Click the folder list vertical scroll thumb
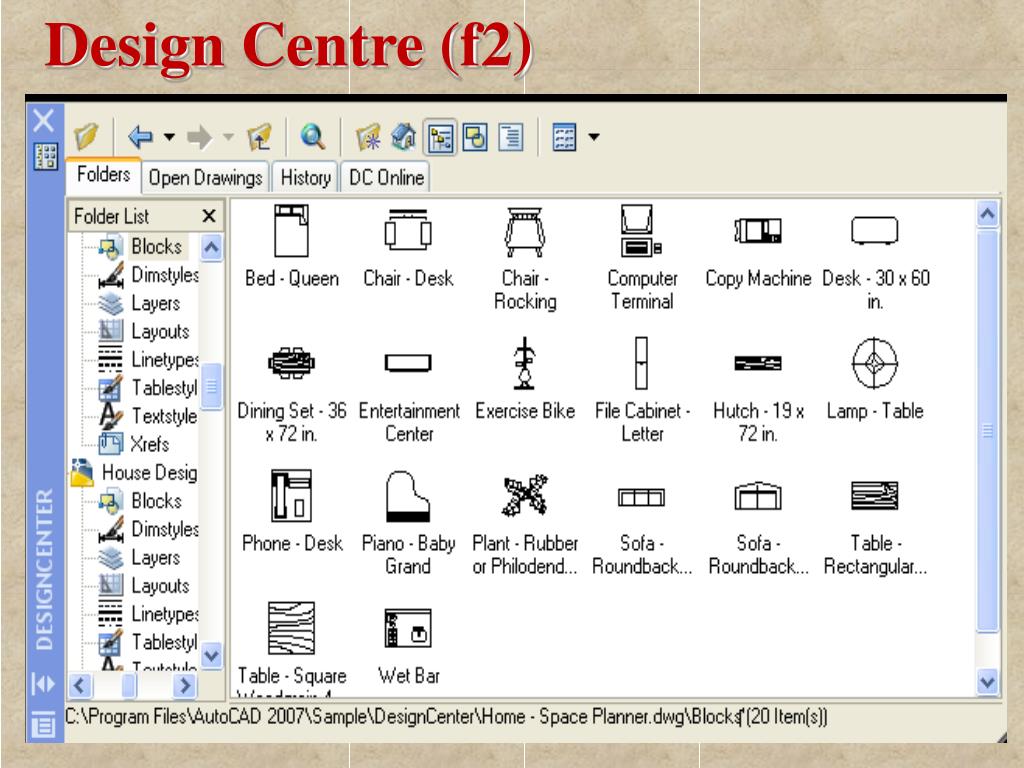The height and width of the screenshot is (768, 1024). 212,387
